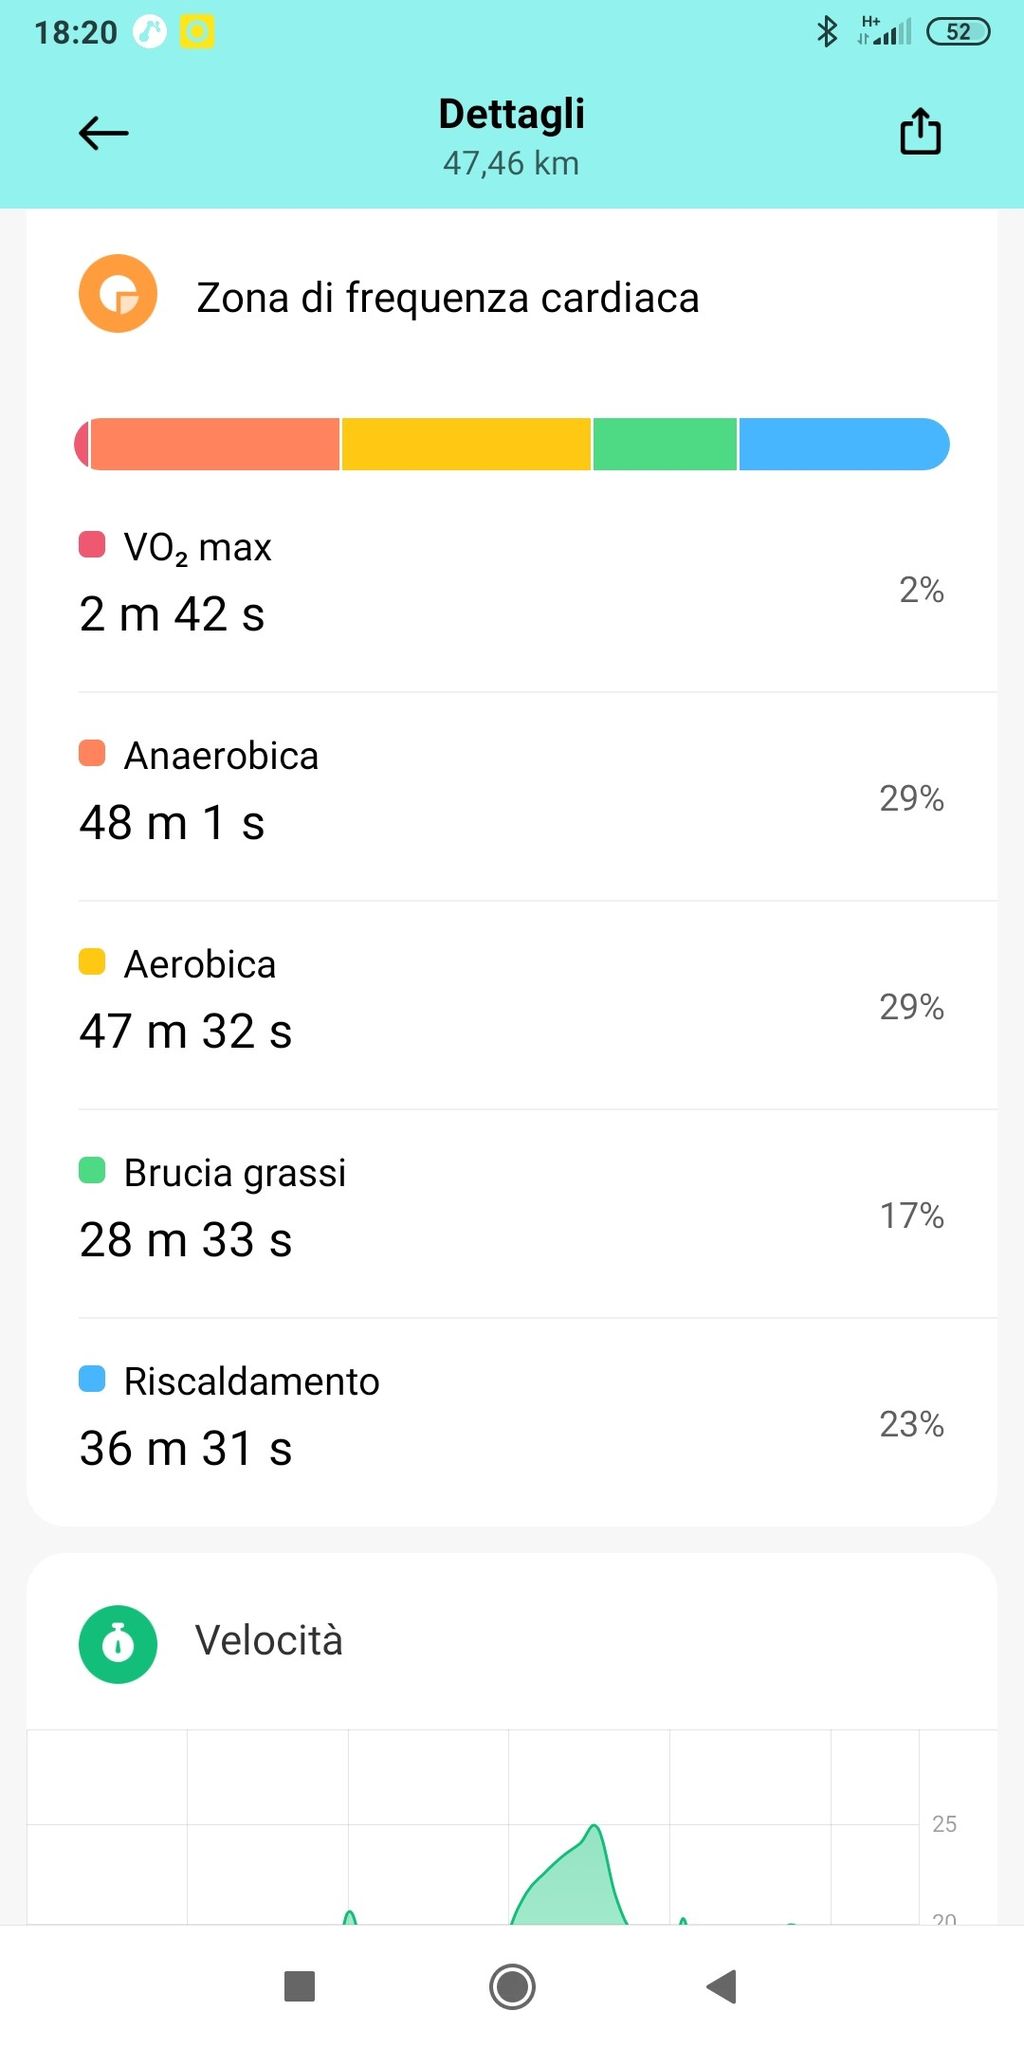This screenshot has height=2048, width=1024.
Task: Select the yellow Aerobica segment of the bar
Action: [466, 444]
